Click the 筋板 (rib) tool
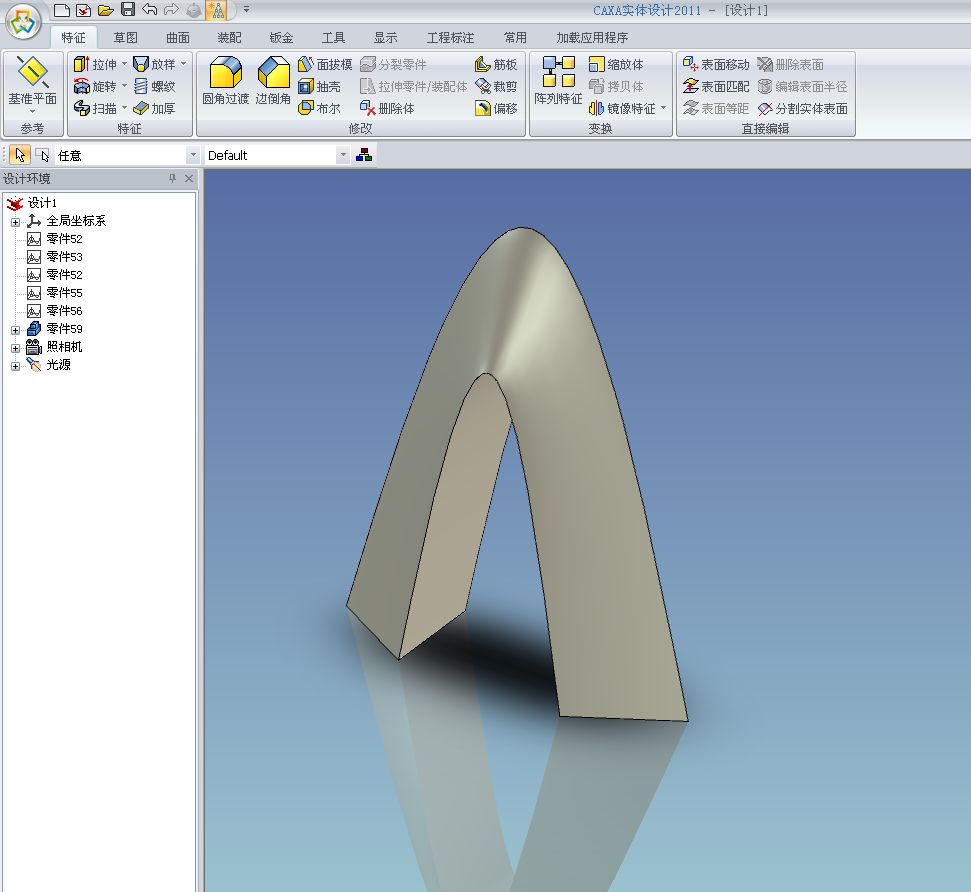The width and height of the screenshot is (971, 892). point(496,64)
